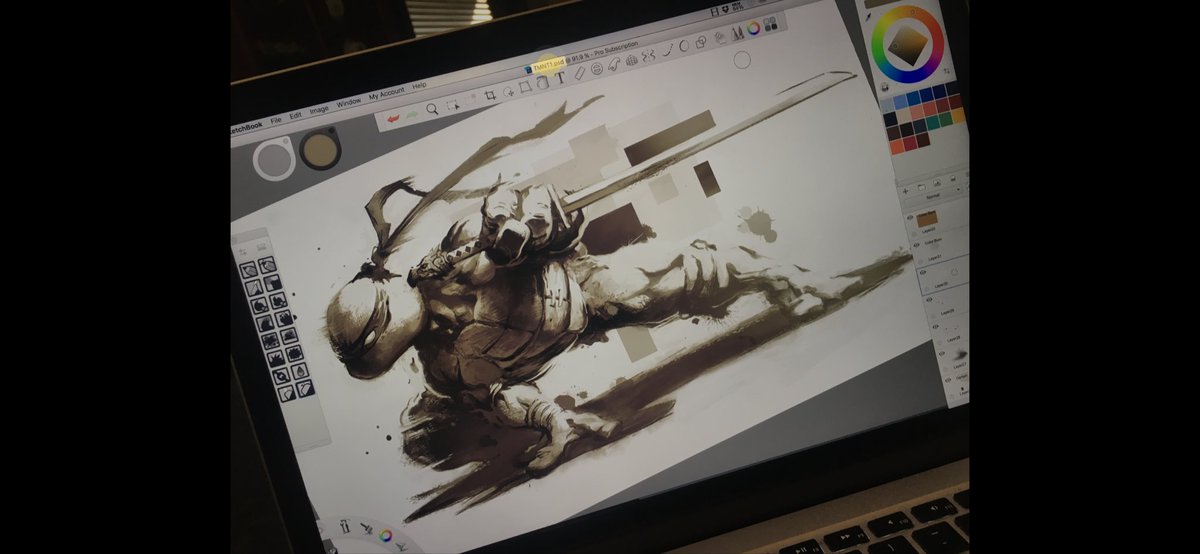The height and width of the screenshot is (554, 1200).
Task: Open the Window menu
Action: (x=349, y=102)
